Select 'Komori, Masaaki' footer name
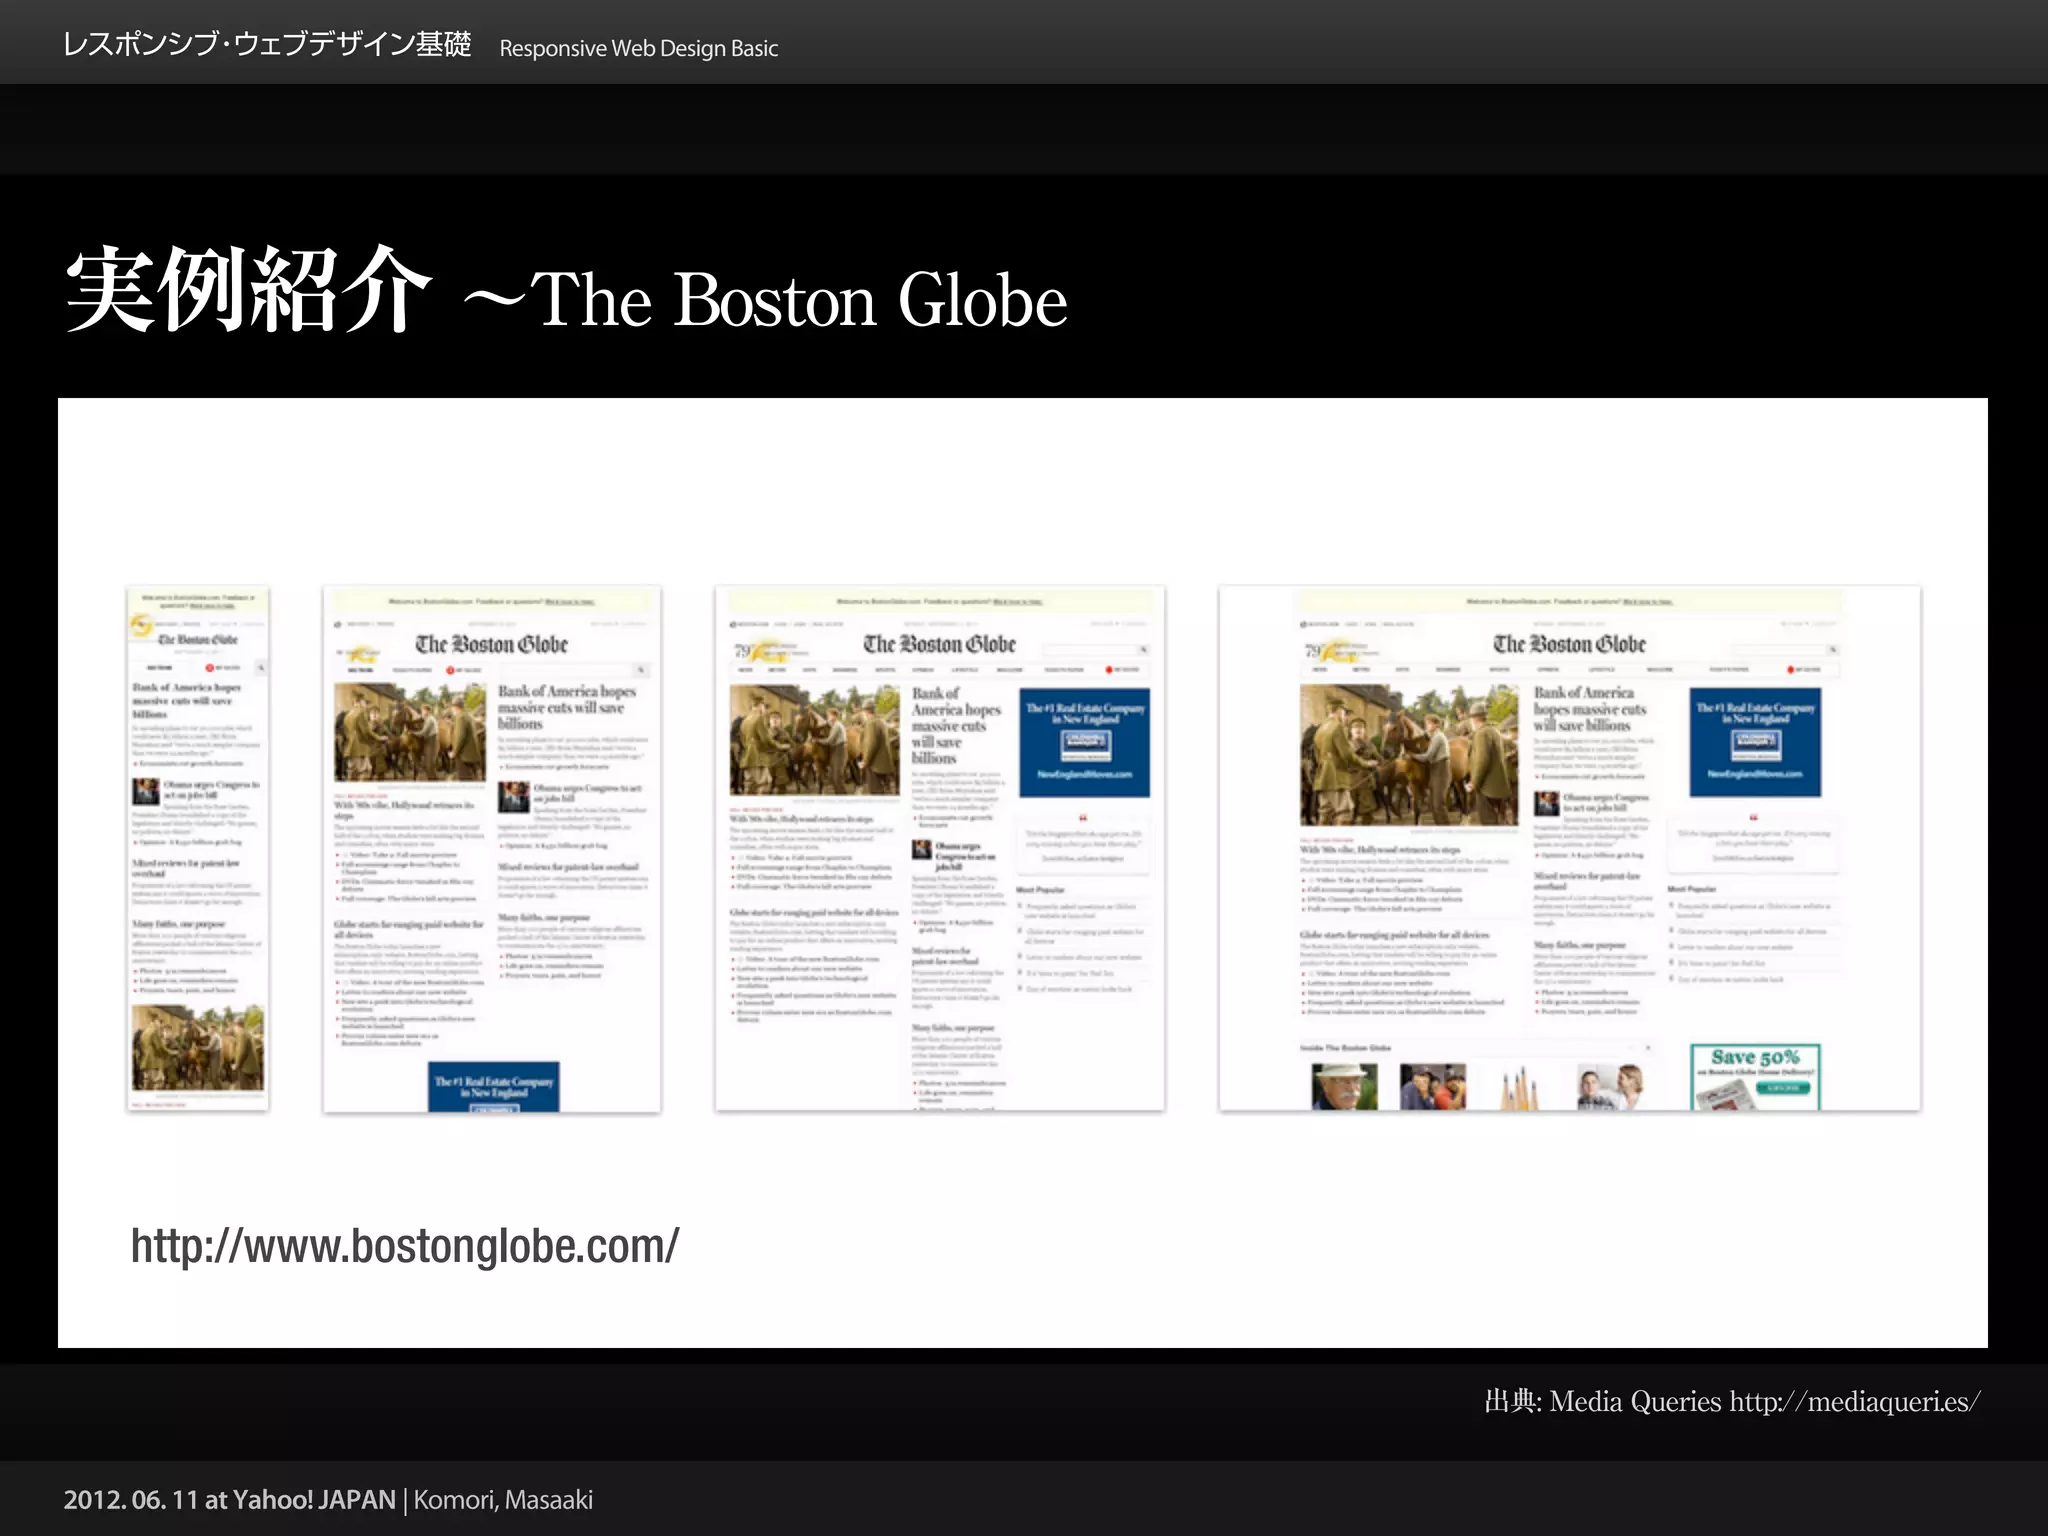The width and height of the screenshot is (2048, 1536). click(x=503, y=1500)
